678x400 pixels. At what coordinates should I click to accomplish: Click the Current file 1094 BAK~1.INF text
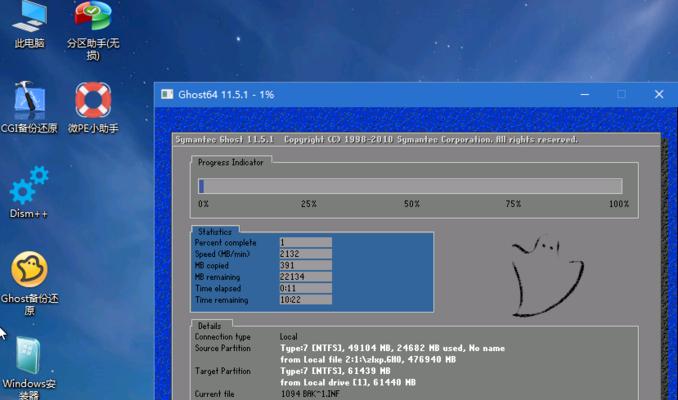pos(310,394)
